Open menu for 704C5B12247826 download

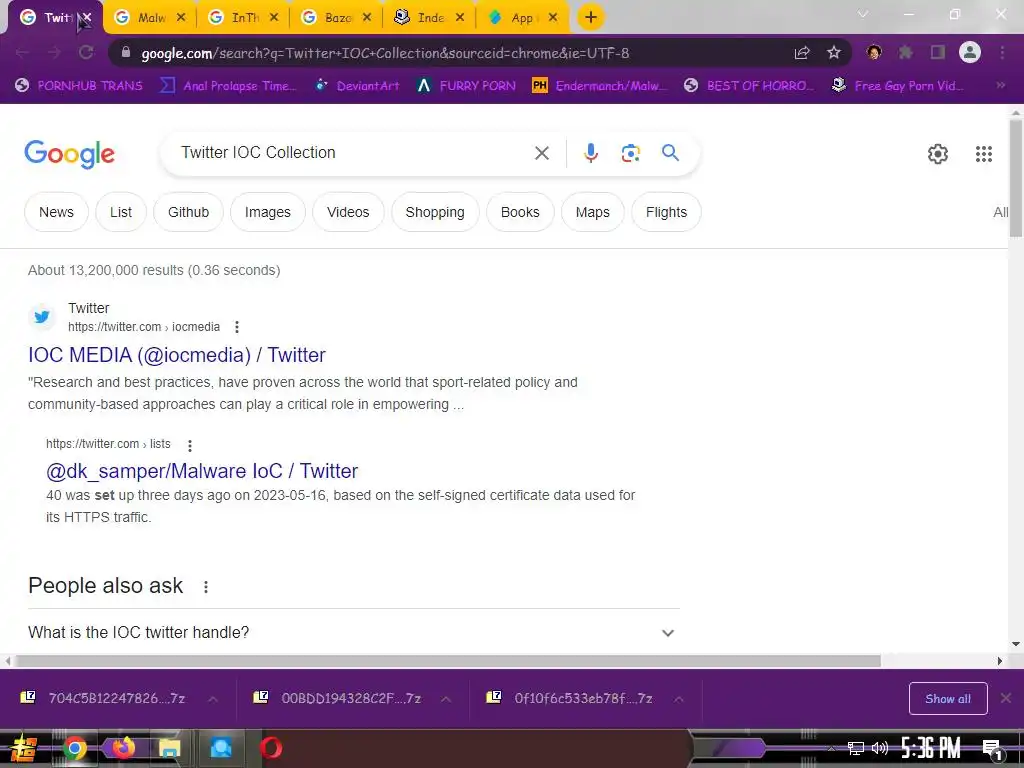point(213,699)
